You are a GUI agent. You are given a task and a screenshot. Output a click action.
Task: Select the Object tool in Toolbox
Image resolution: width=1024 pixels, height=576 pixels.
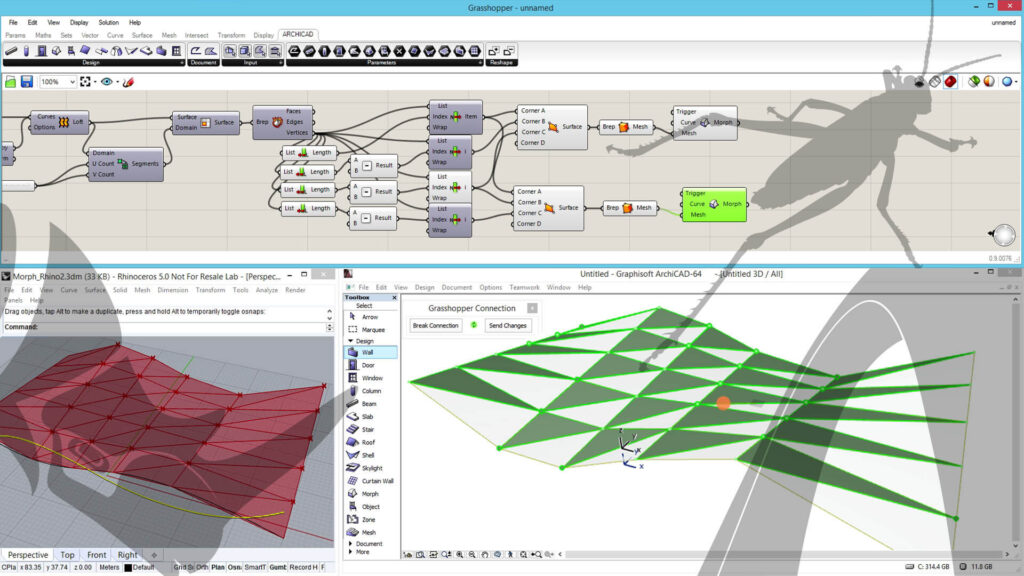click(x=370, y=507)
